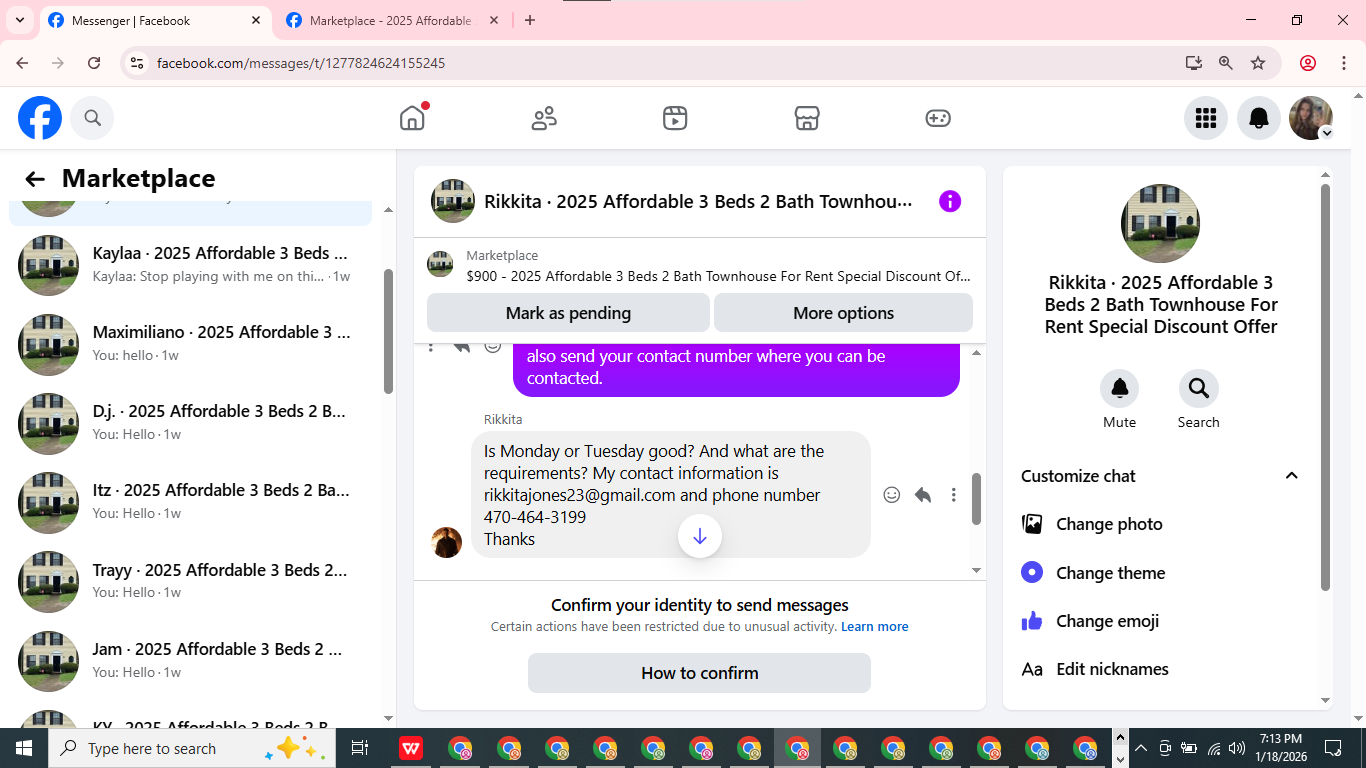This screenshot has height=768, width=1366.
Task: Reply to Rikkita's message using the arrow icon
Action: [923, 495]
